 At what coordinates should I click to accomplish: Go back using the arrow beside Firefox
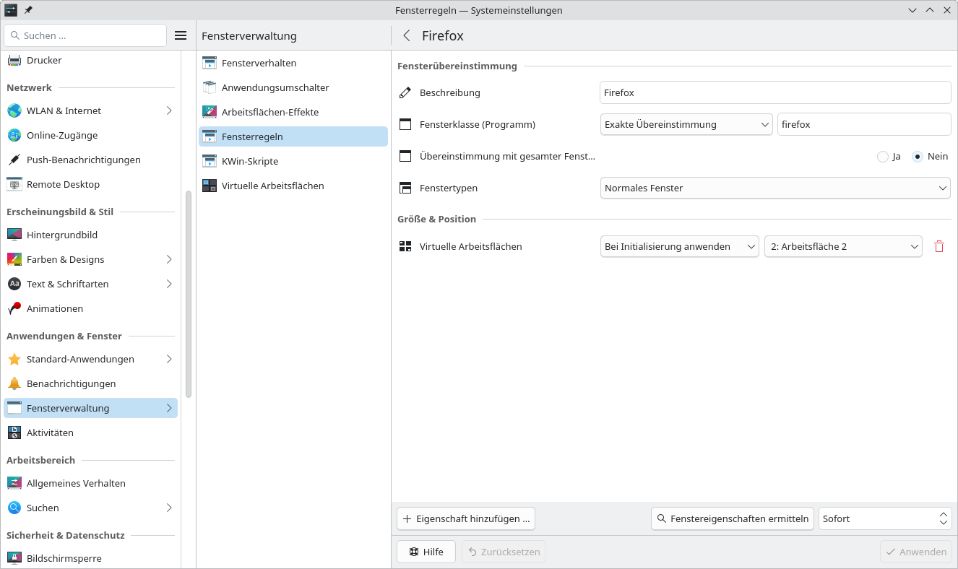coord(407,35)
